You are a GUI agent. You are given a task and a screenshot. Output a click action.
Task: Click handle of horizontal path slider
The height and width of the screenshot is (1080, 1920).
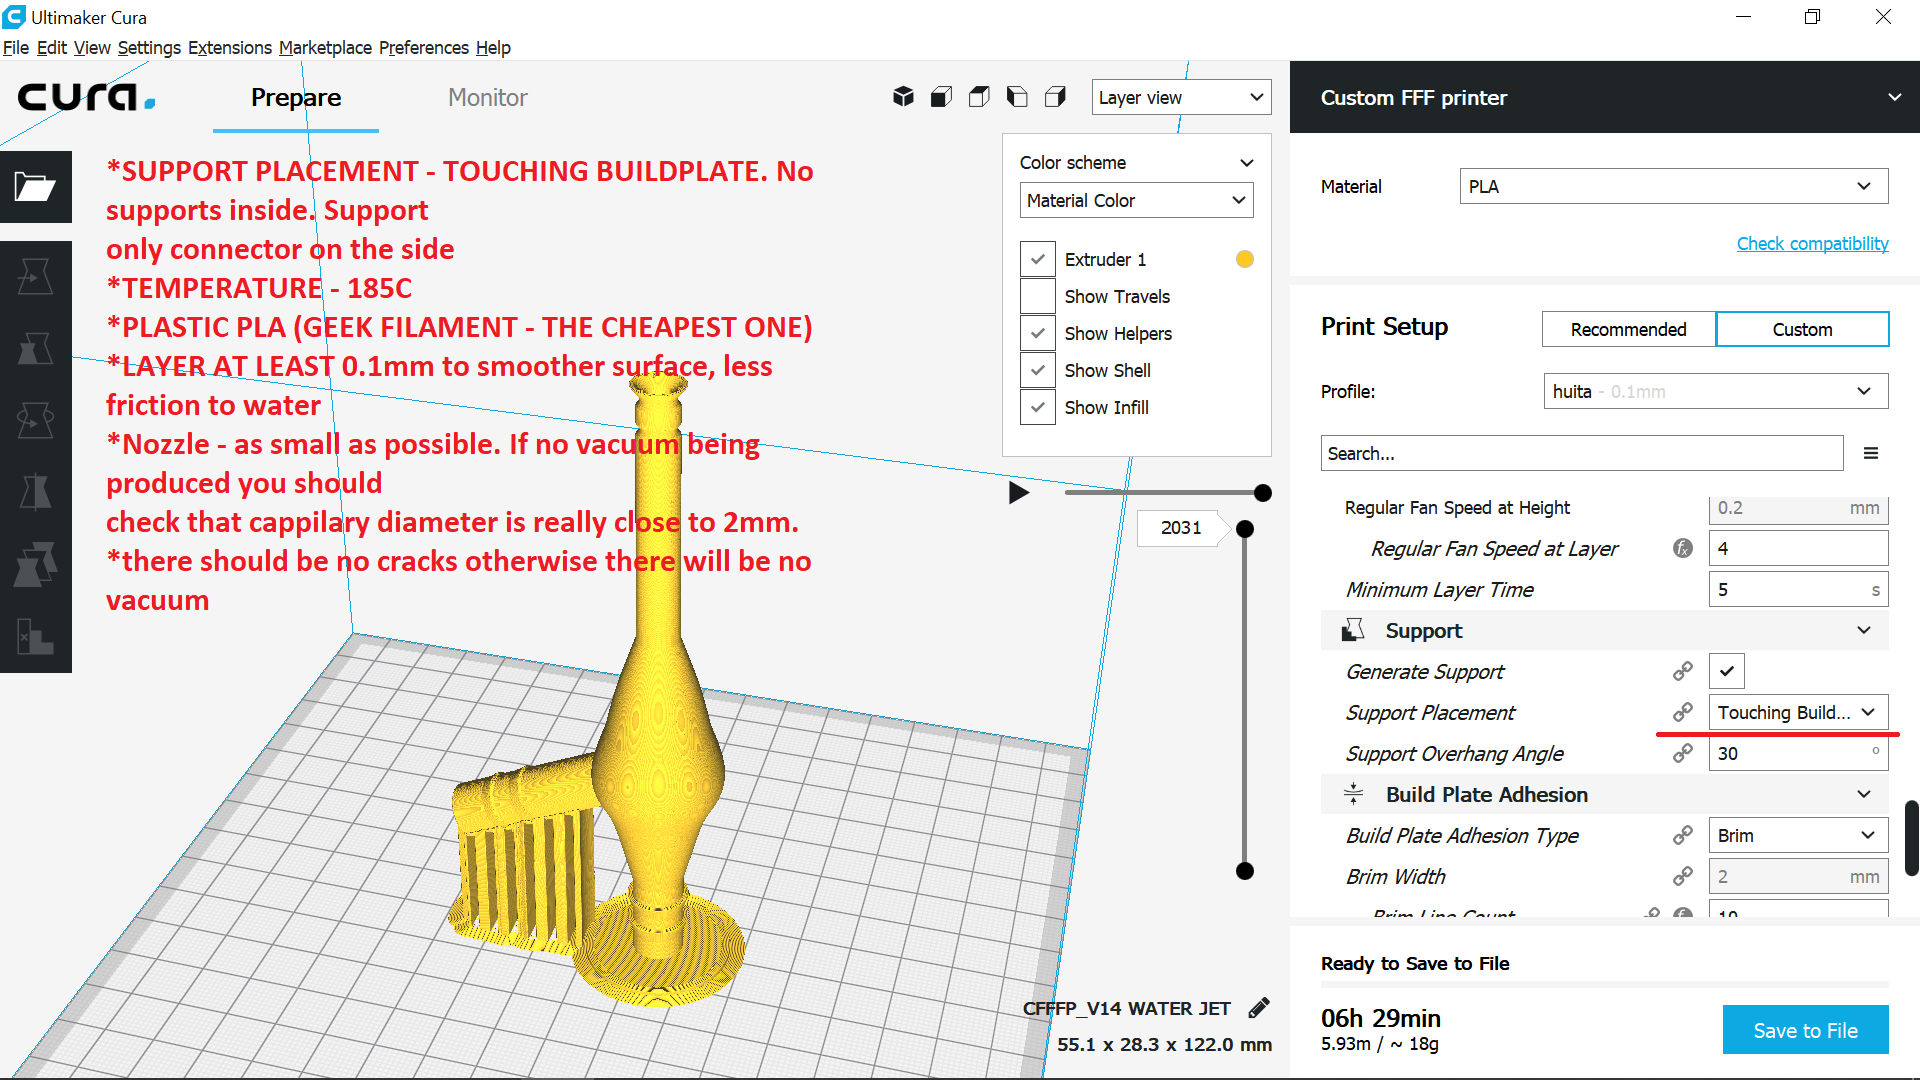tap(1263, 492)
